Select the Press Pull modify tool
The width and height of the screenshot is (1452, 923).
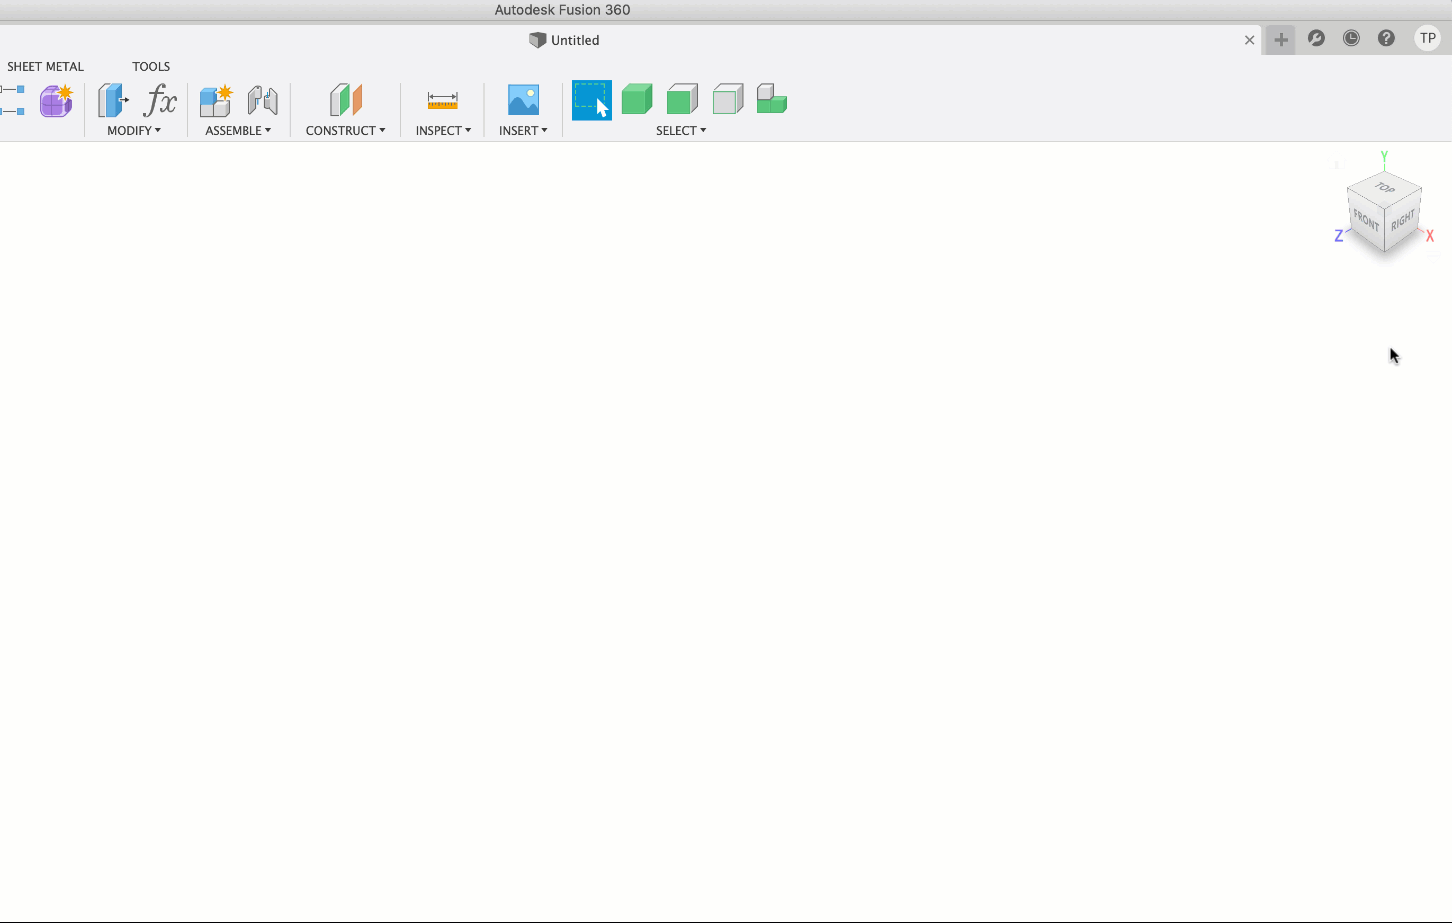(112, 100)
